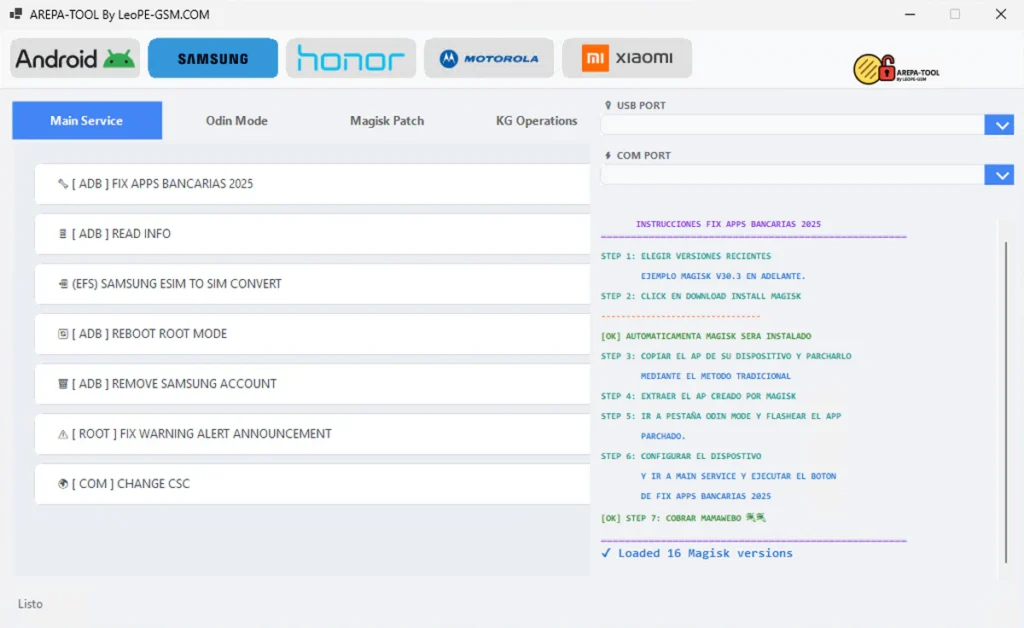Open the Main Service tab
The image size is (1024, 628).
tap(87, 121)
